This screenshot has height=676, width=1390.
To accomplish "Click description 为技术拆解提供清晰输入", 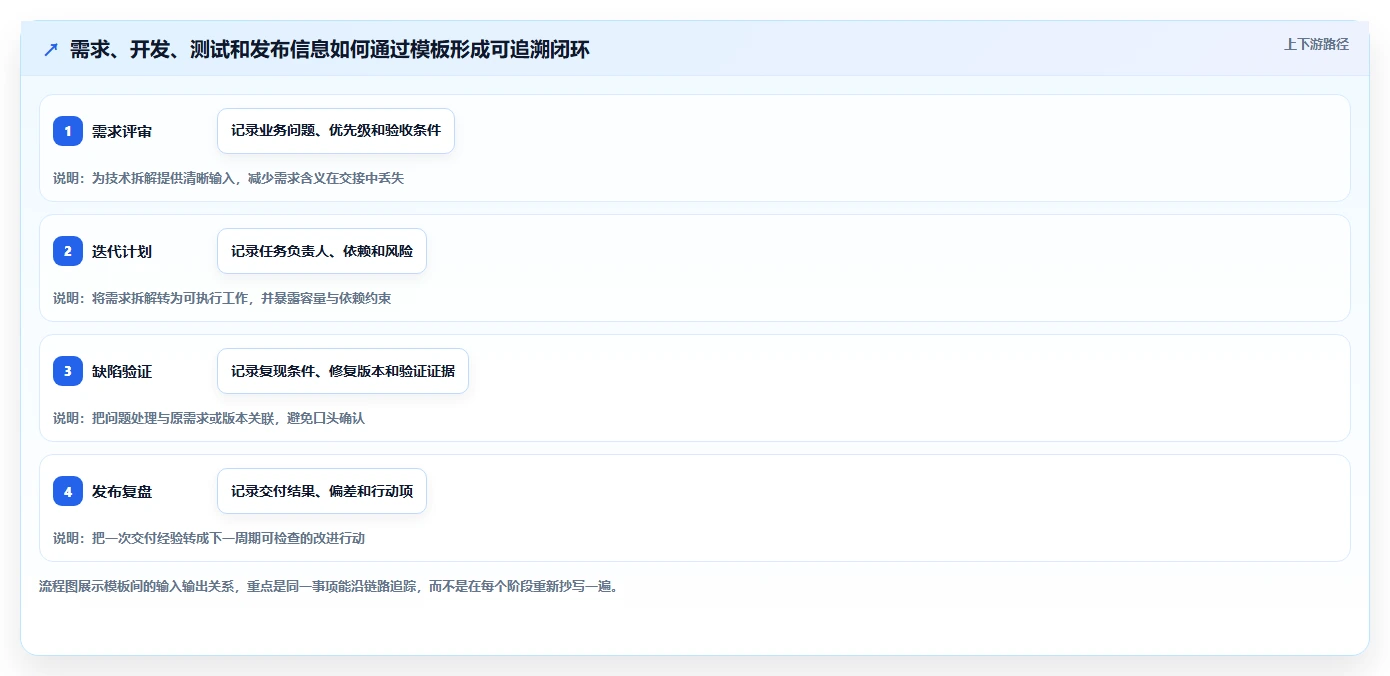I will coord(228,178).
